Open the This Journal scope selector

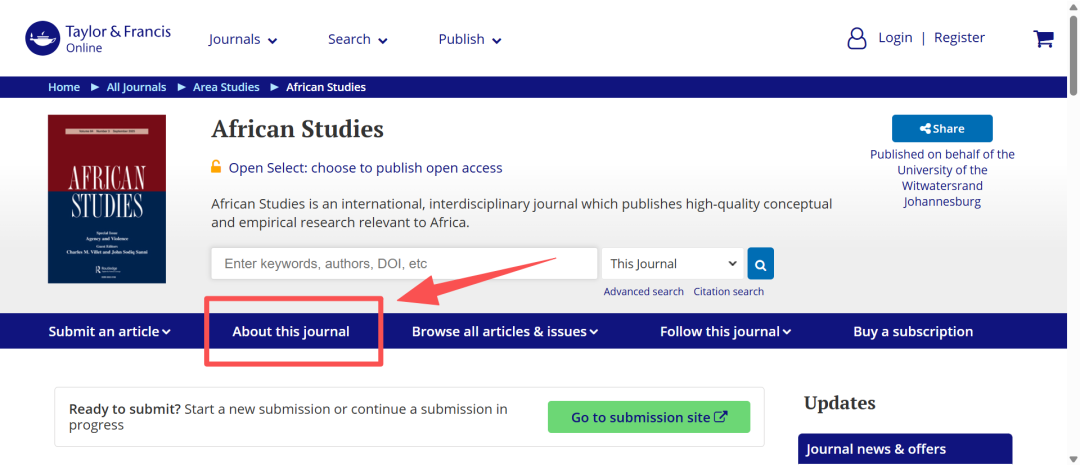[x=672, y=264]
